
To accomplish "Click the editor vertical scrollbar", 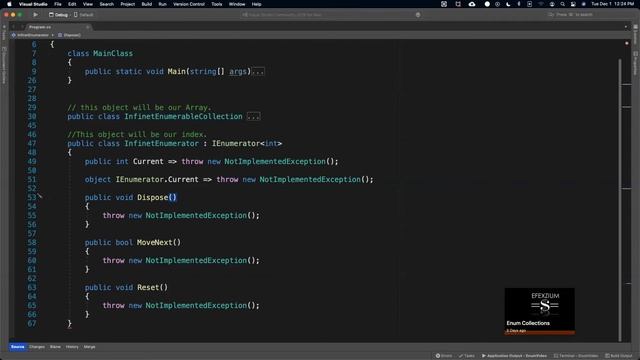I will pos(620,200).
